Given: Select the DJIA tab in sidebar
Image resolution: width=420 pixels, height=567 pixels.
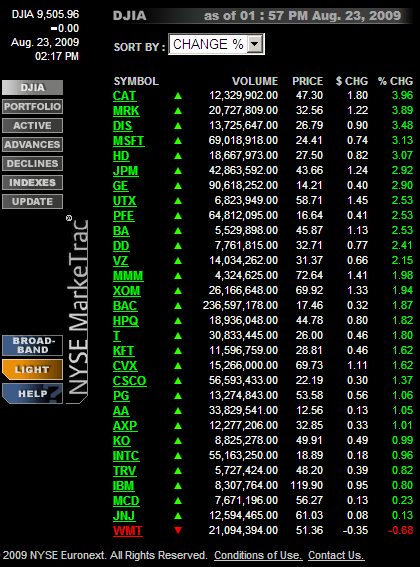Looking at the screenshot, I should point(32,88).
